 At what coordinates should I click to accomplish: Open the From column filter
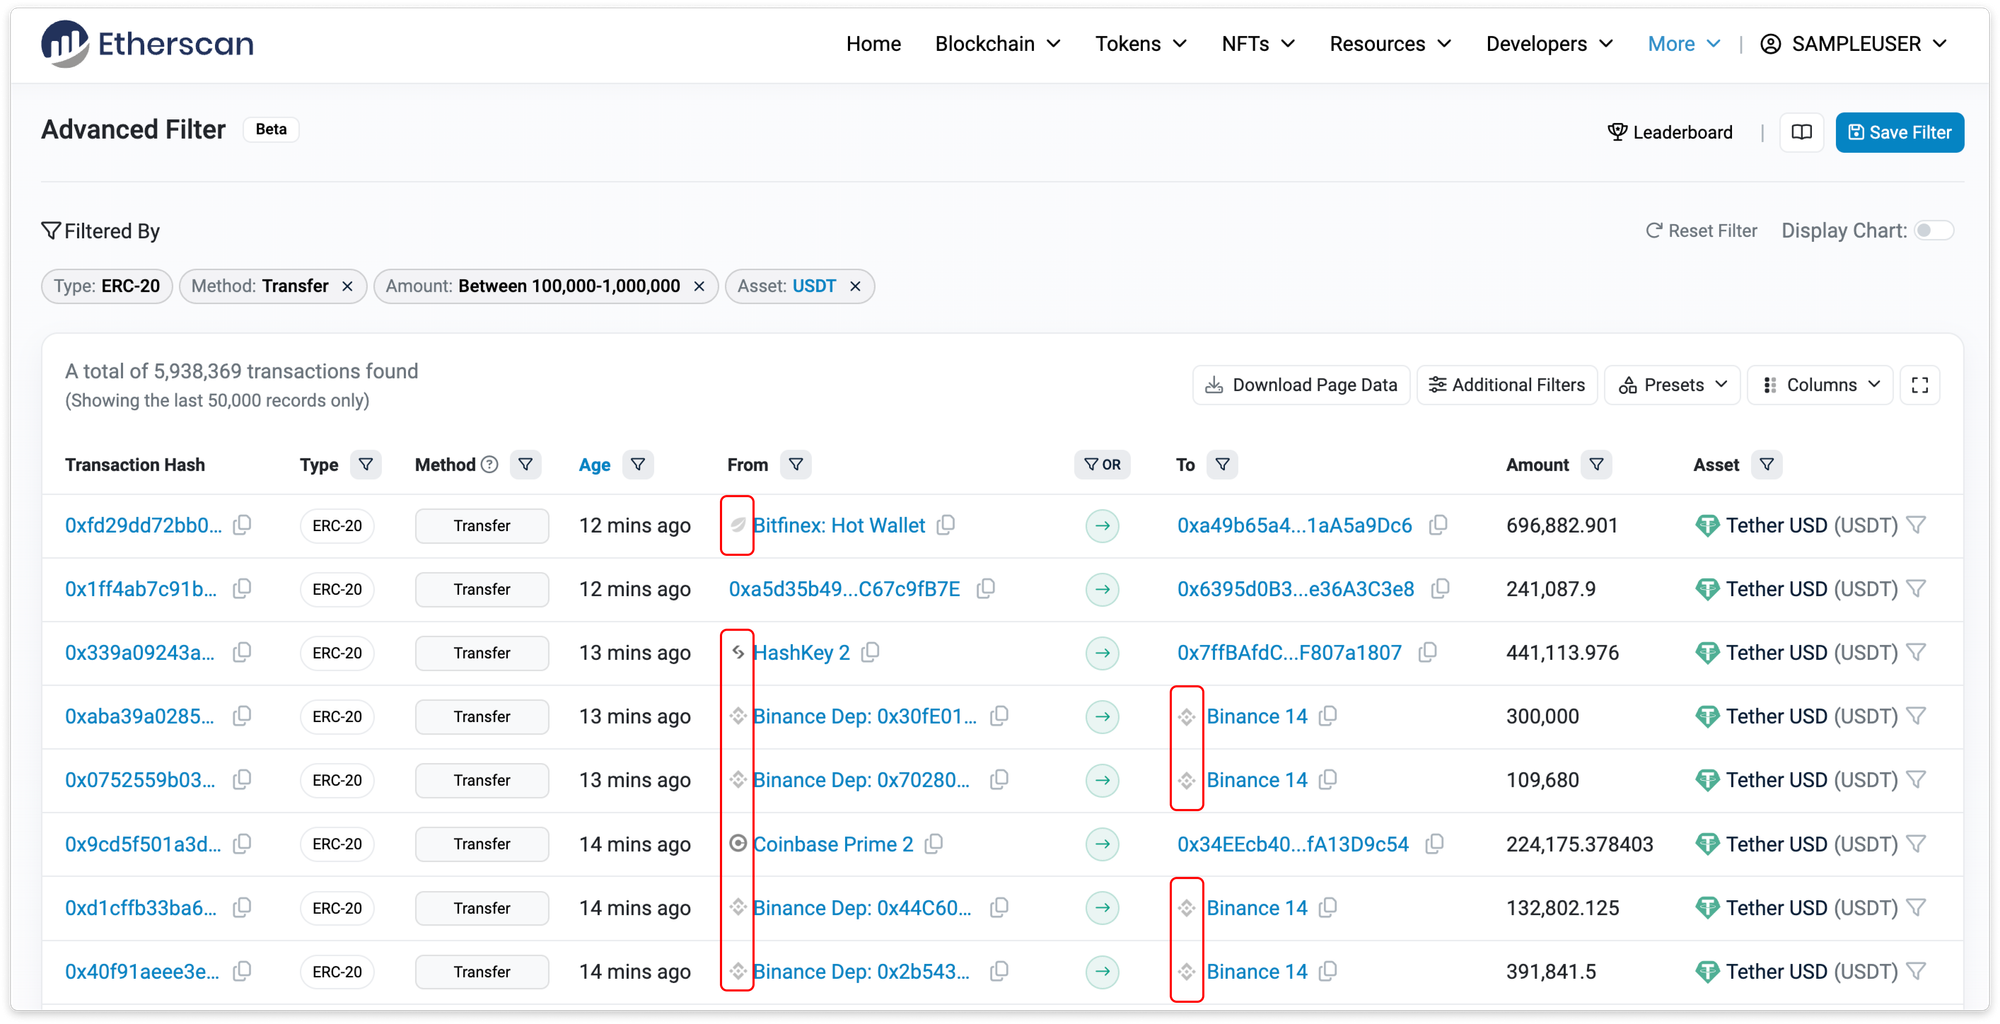click(x=795, y=465)
